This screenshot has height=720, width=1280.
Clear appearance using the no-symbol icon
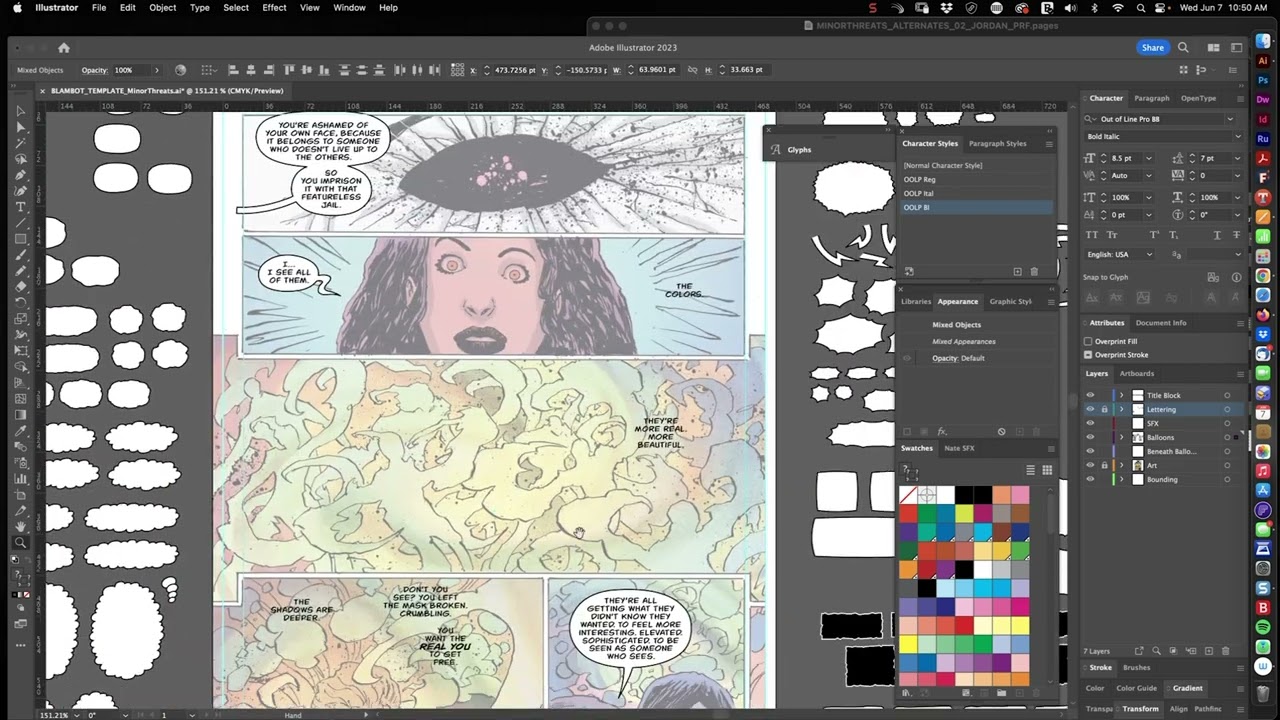coord(1001,432)
